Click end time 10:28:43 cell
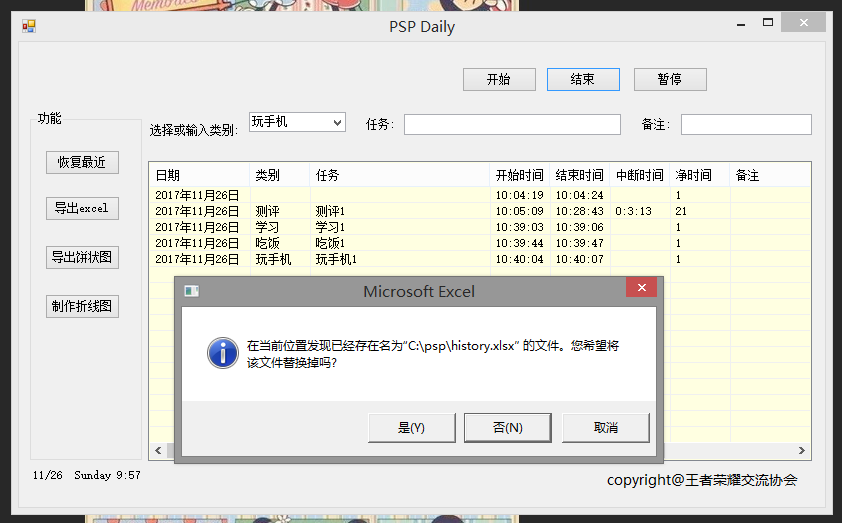The width and height of the screenshot is (842, 523). tap(579, 211)
